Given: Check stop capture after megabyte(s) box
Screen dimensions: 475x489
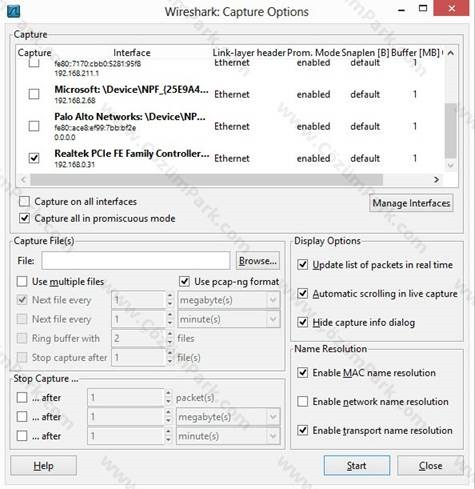Looking at the screenshot, I should click(22, 416).
